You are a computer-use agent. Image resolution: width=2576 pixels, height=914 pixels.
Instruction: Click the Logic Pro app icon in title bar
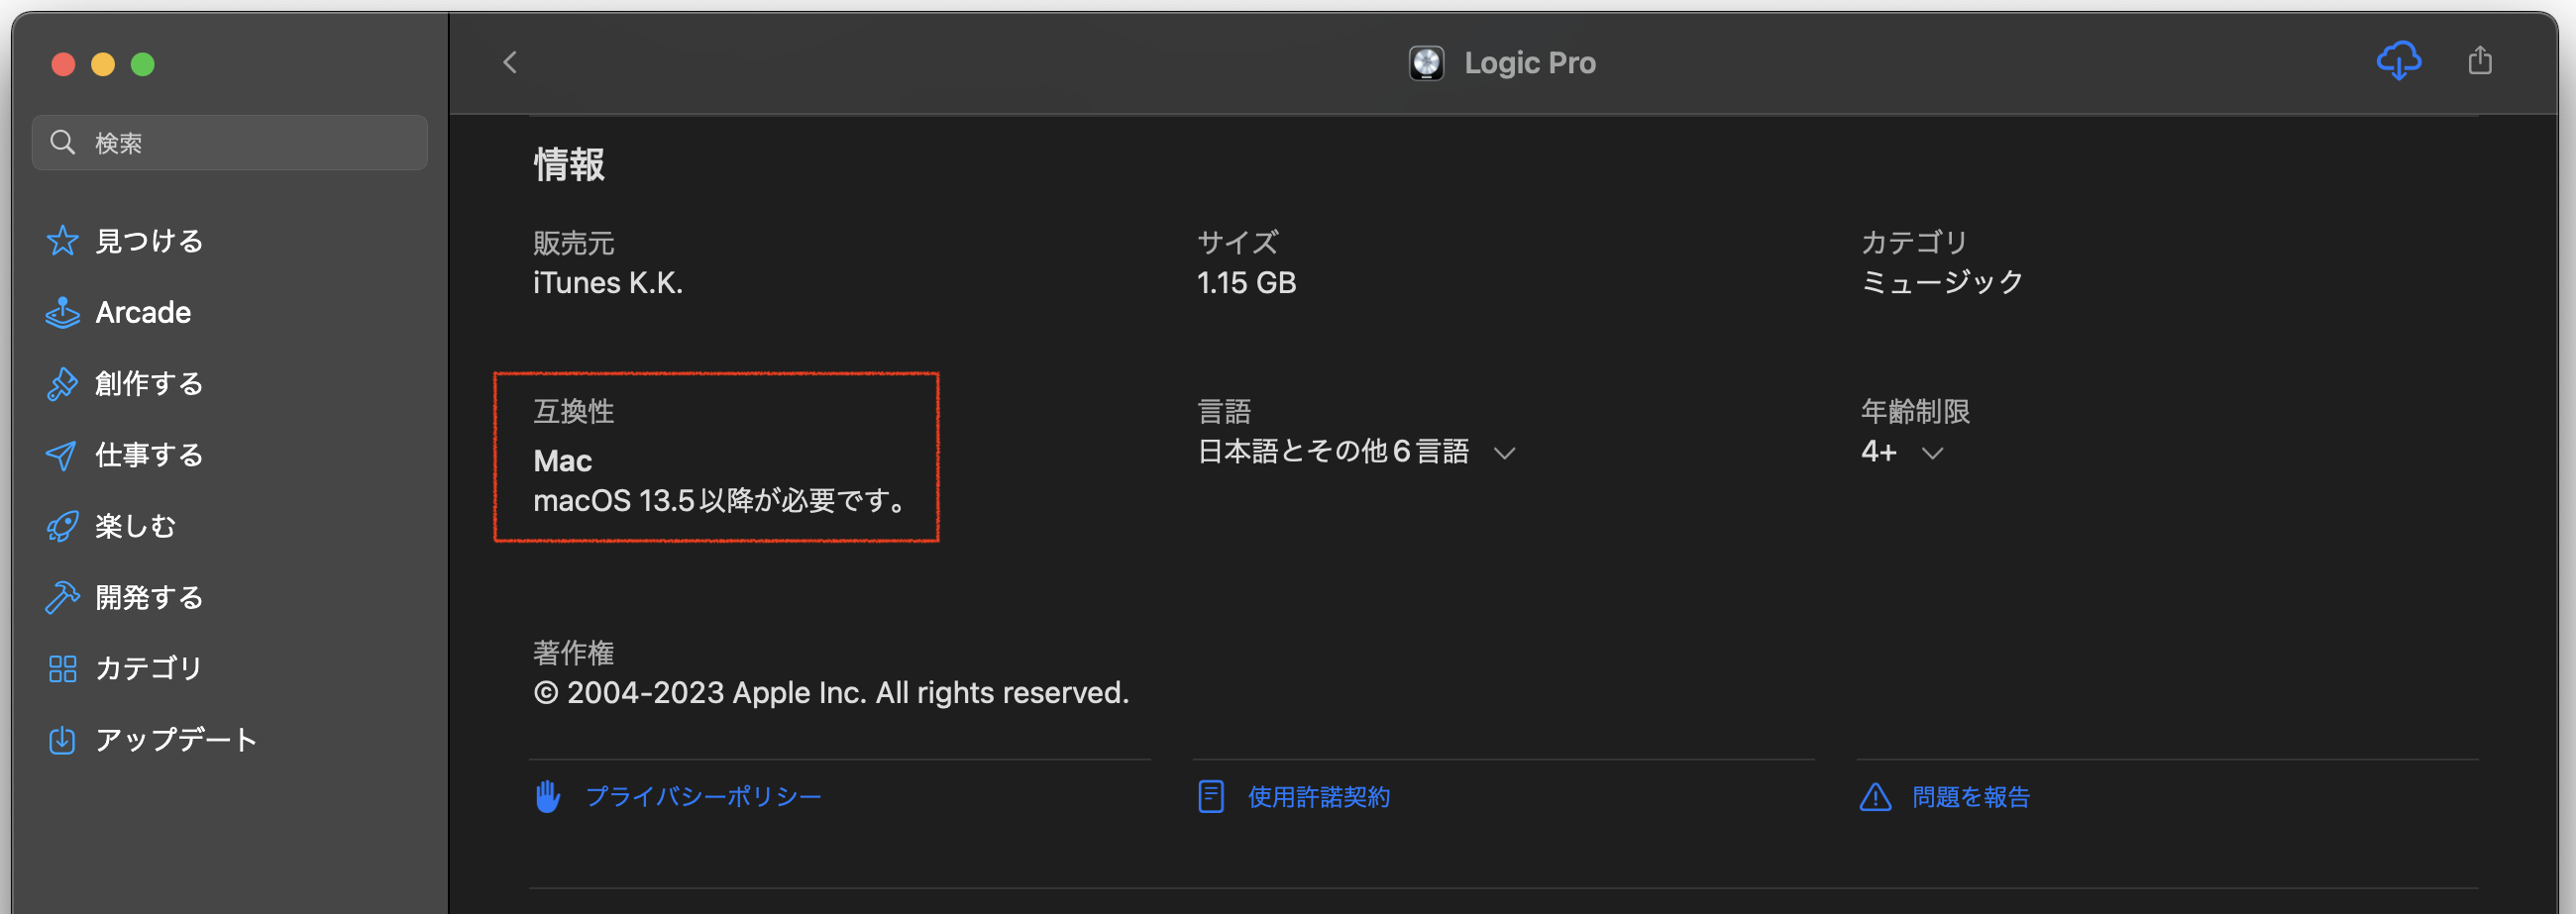point(1426,63)
